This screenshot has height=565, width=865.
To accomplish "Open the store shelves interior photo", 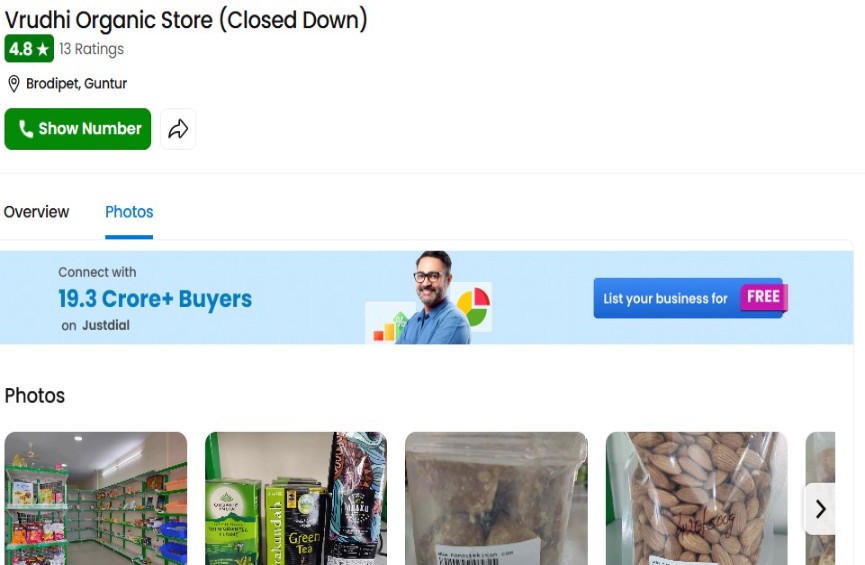I will tap(96, 498).
